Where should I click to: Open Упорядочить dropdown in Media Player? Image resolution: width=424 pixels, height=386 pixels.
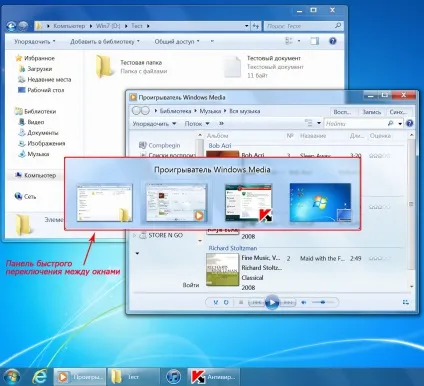[x=154, y=124]
